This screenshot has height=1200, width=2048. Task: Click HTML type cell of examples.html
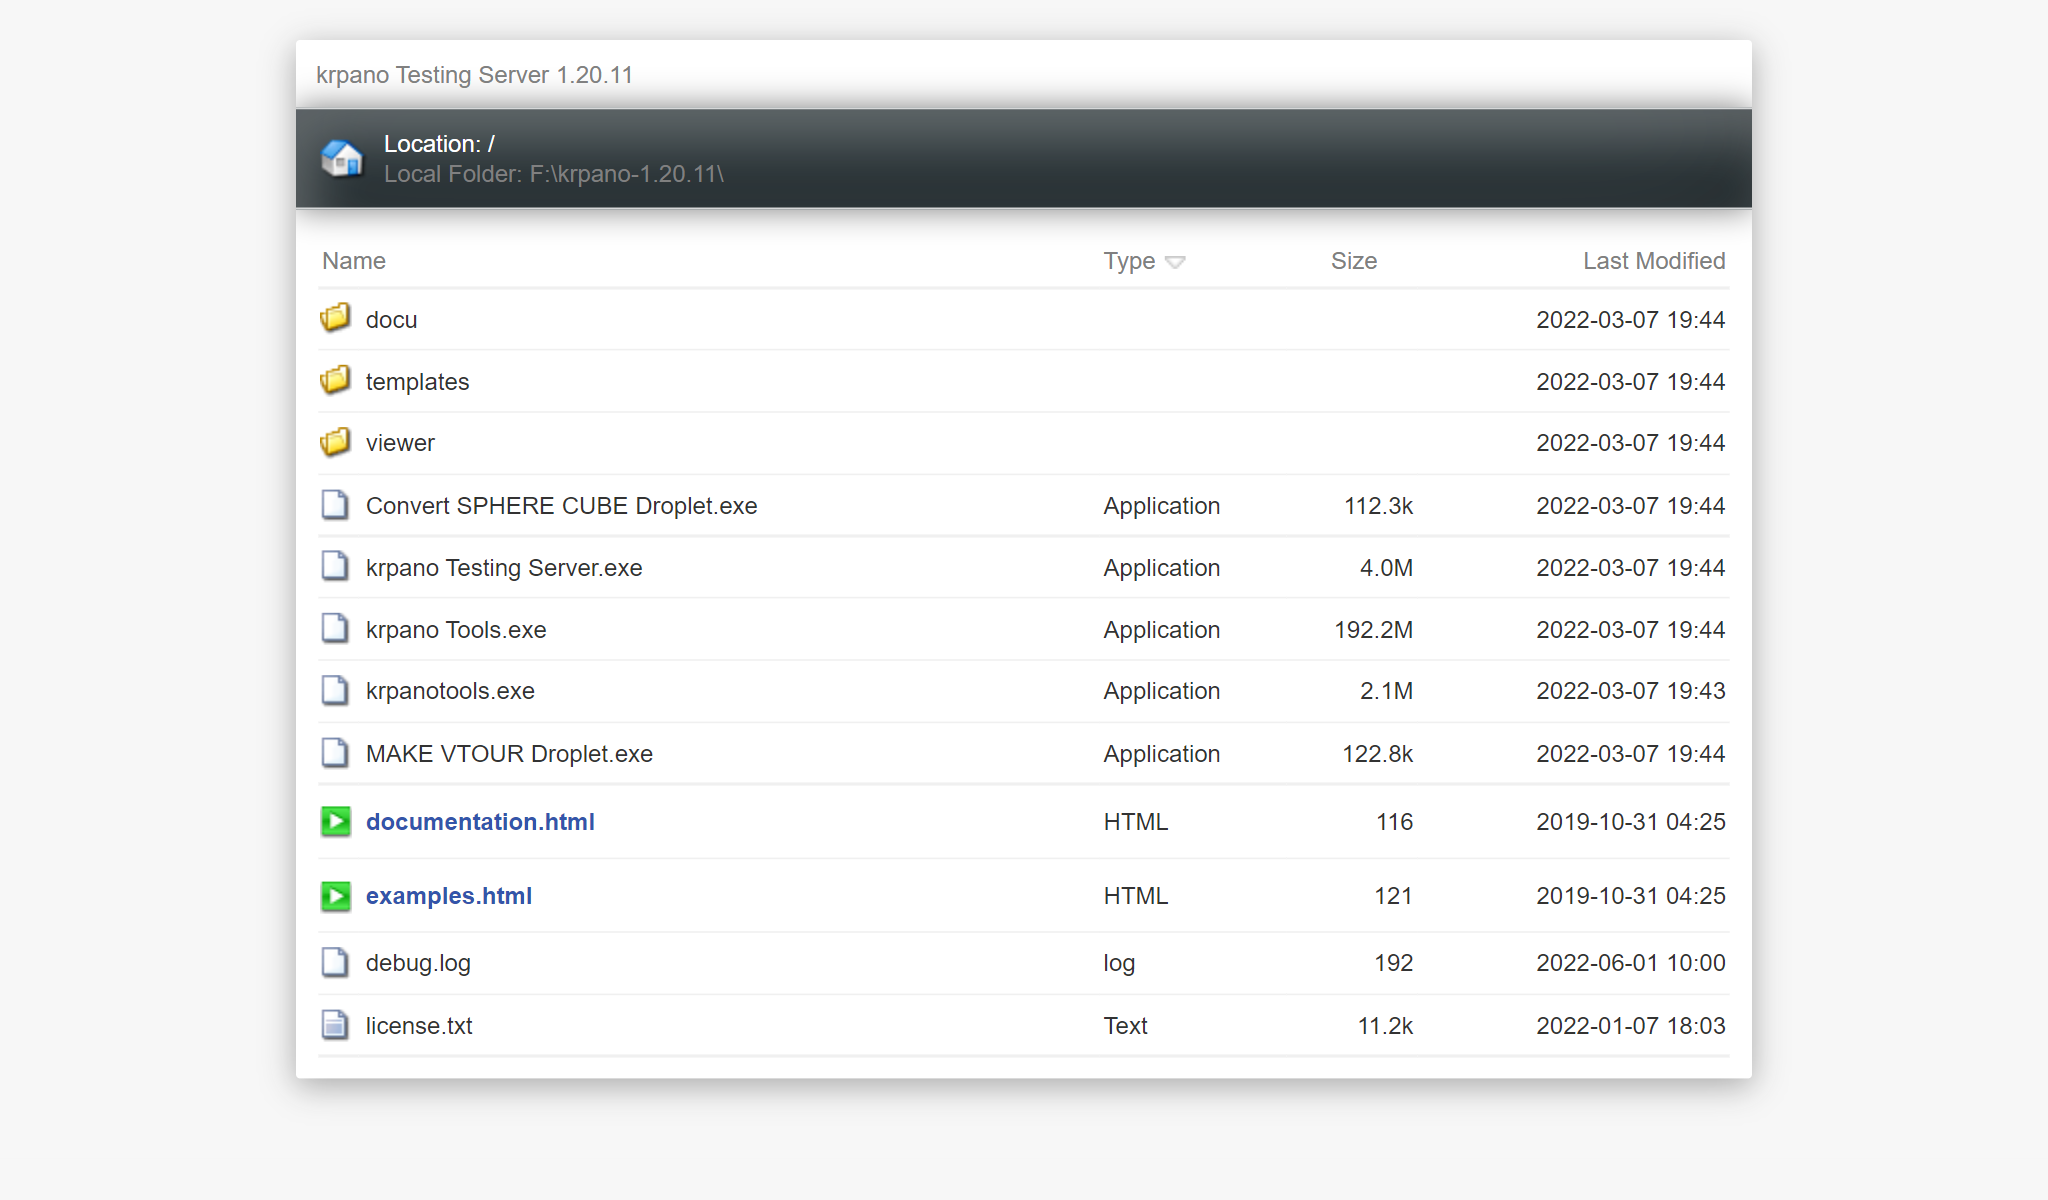[1135, 896]
